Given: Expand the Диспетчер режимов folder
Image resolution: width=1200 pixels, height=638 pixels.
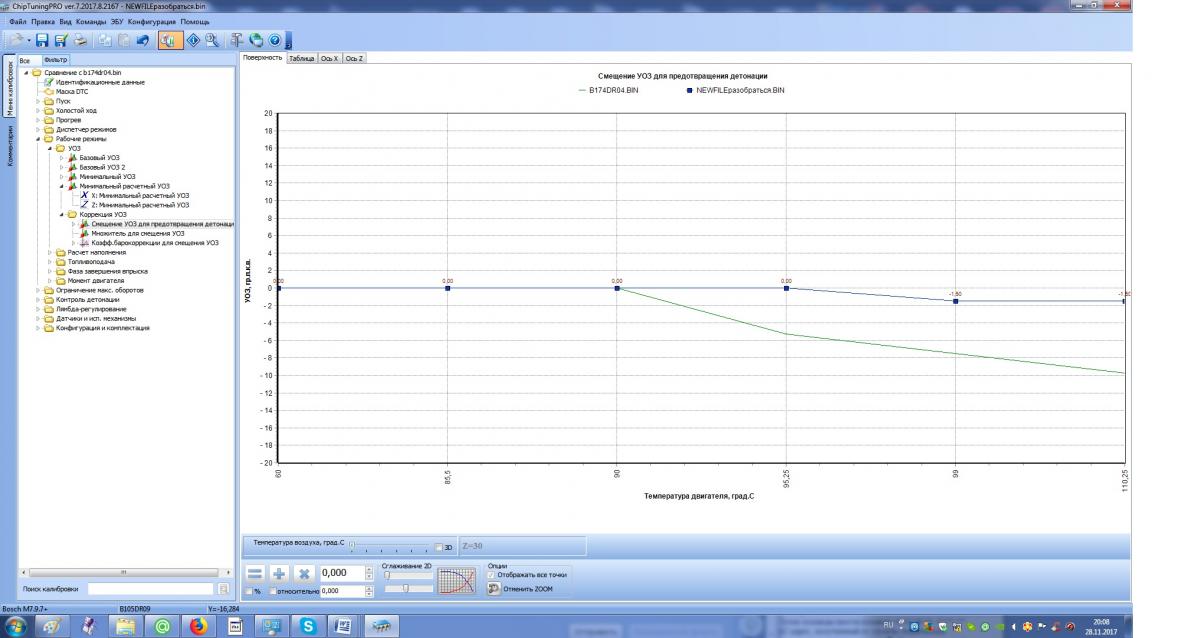Looking at the screenshot, I should [38, 129].
